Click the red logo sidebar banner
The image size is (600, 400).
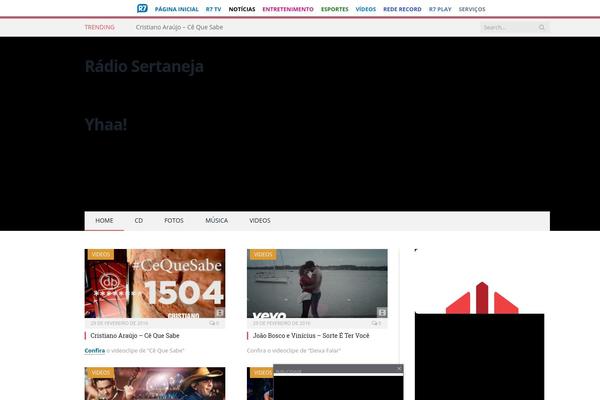482,298
